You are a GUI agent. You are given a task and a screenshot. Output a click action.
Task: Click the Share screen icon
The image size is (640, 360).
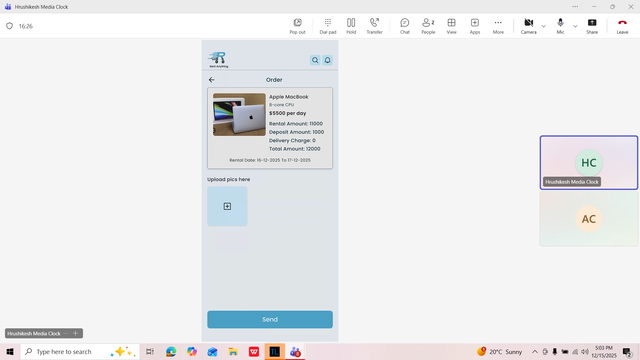[592, 26]
